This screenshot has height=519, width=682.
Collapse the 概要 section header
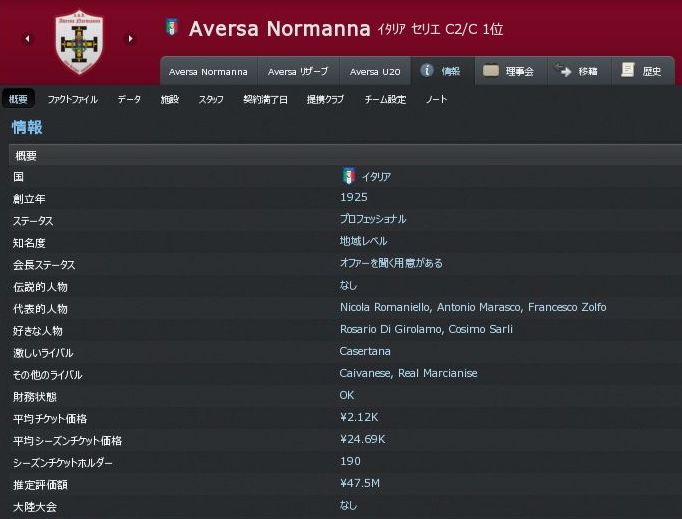[x=27, y=155]
